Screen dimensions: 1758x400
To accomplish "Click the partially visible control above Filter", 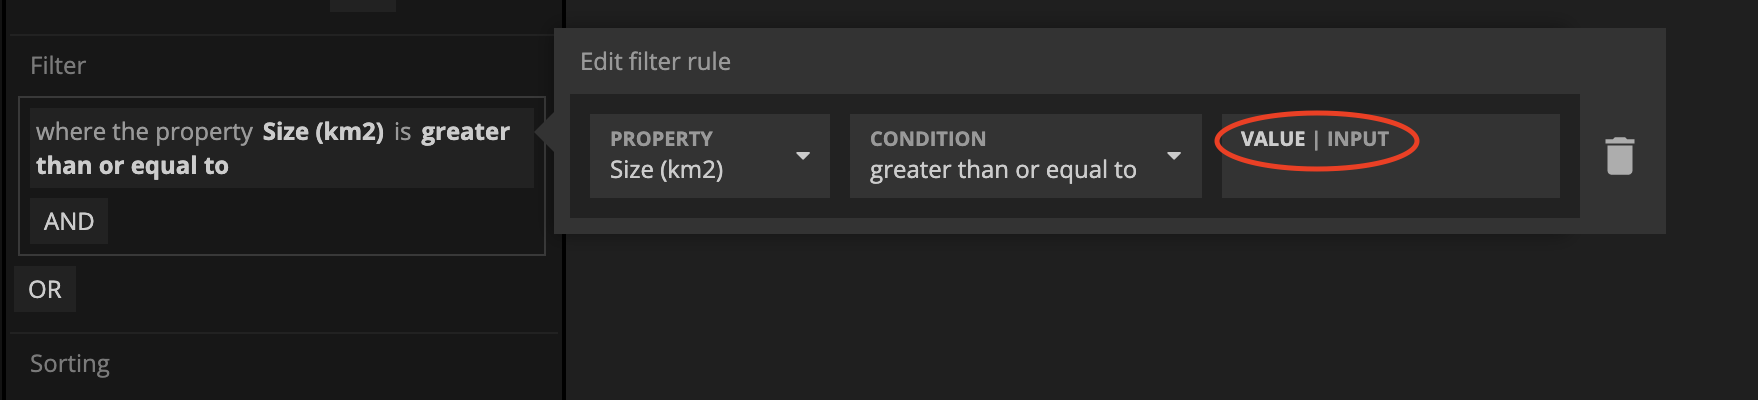I will tap(363, 5).
